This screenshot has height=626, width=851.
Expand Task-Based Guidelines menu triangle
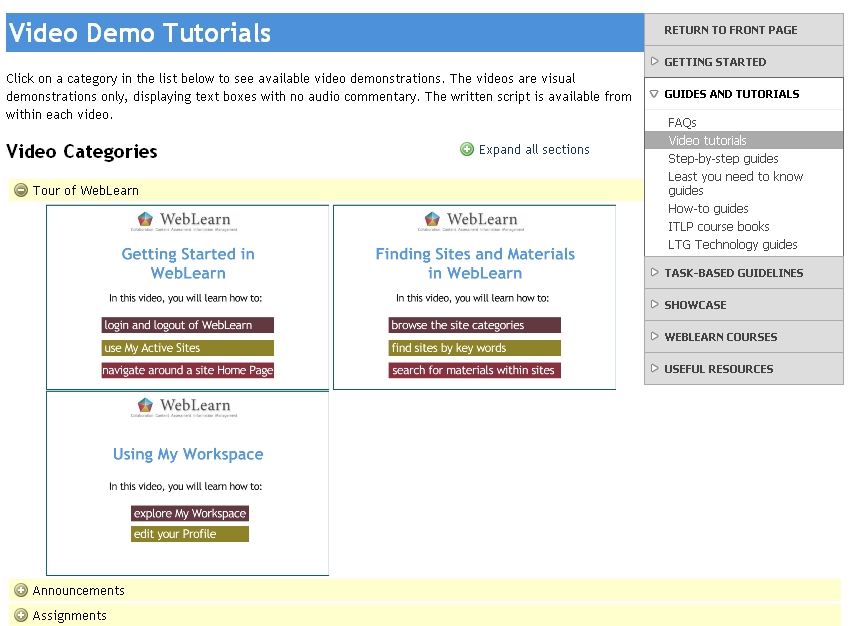tap(655, 273)
